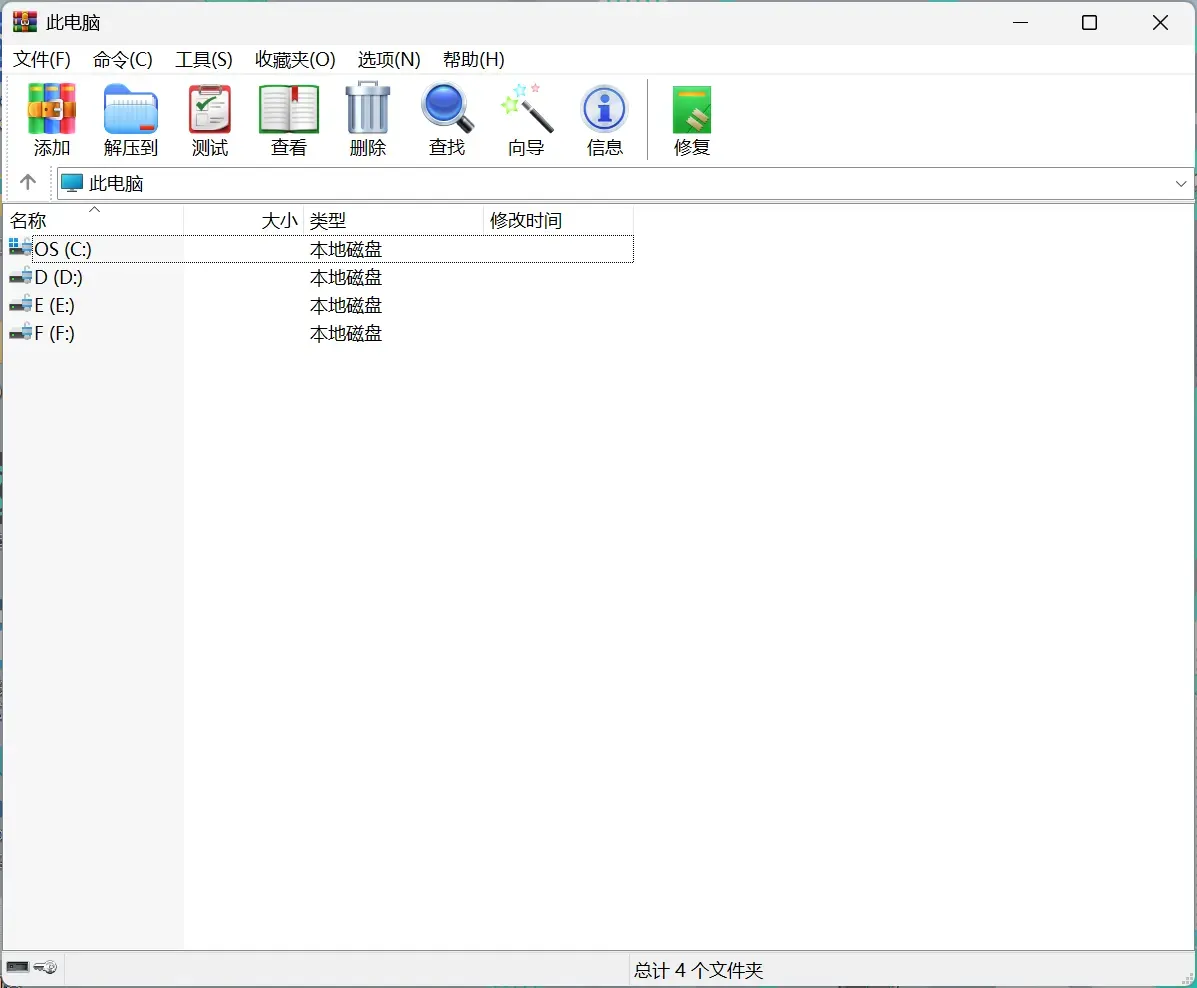Click the computer icon in the address bar

pyautogui.click(x=72, y=183)
